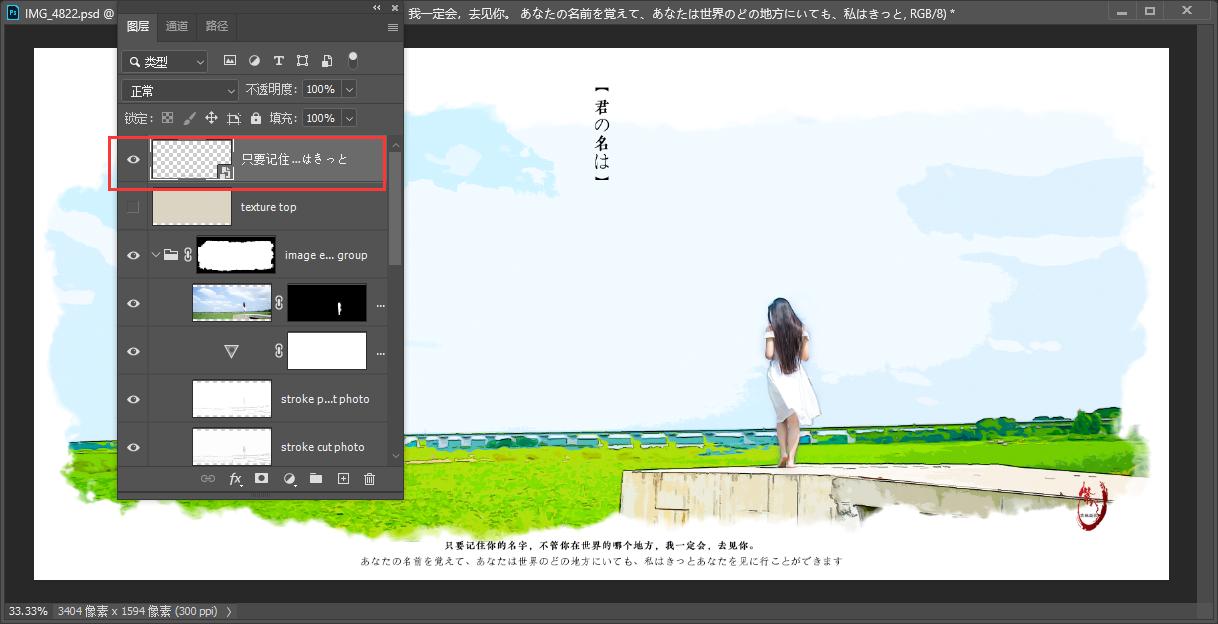This screenshot has width=1218, height=624.
Task: Toggle the layer filter on/off switch
Action: pos(352,60)
